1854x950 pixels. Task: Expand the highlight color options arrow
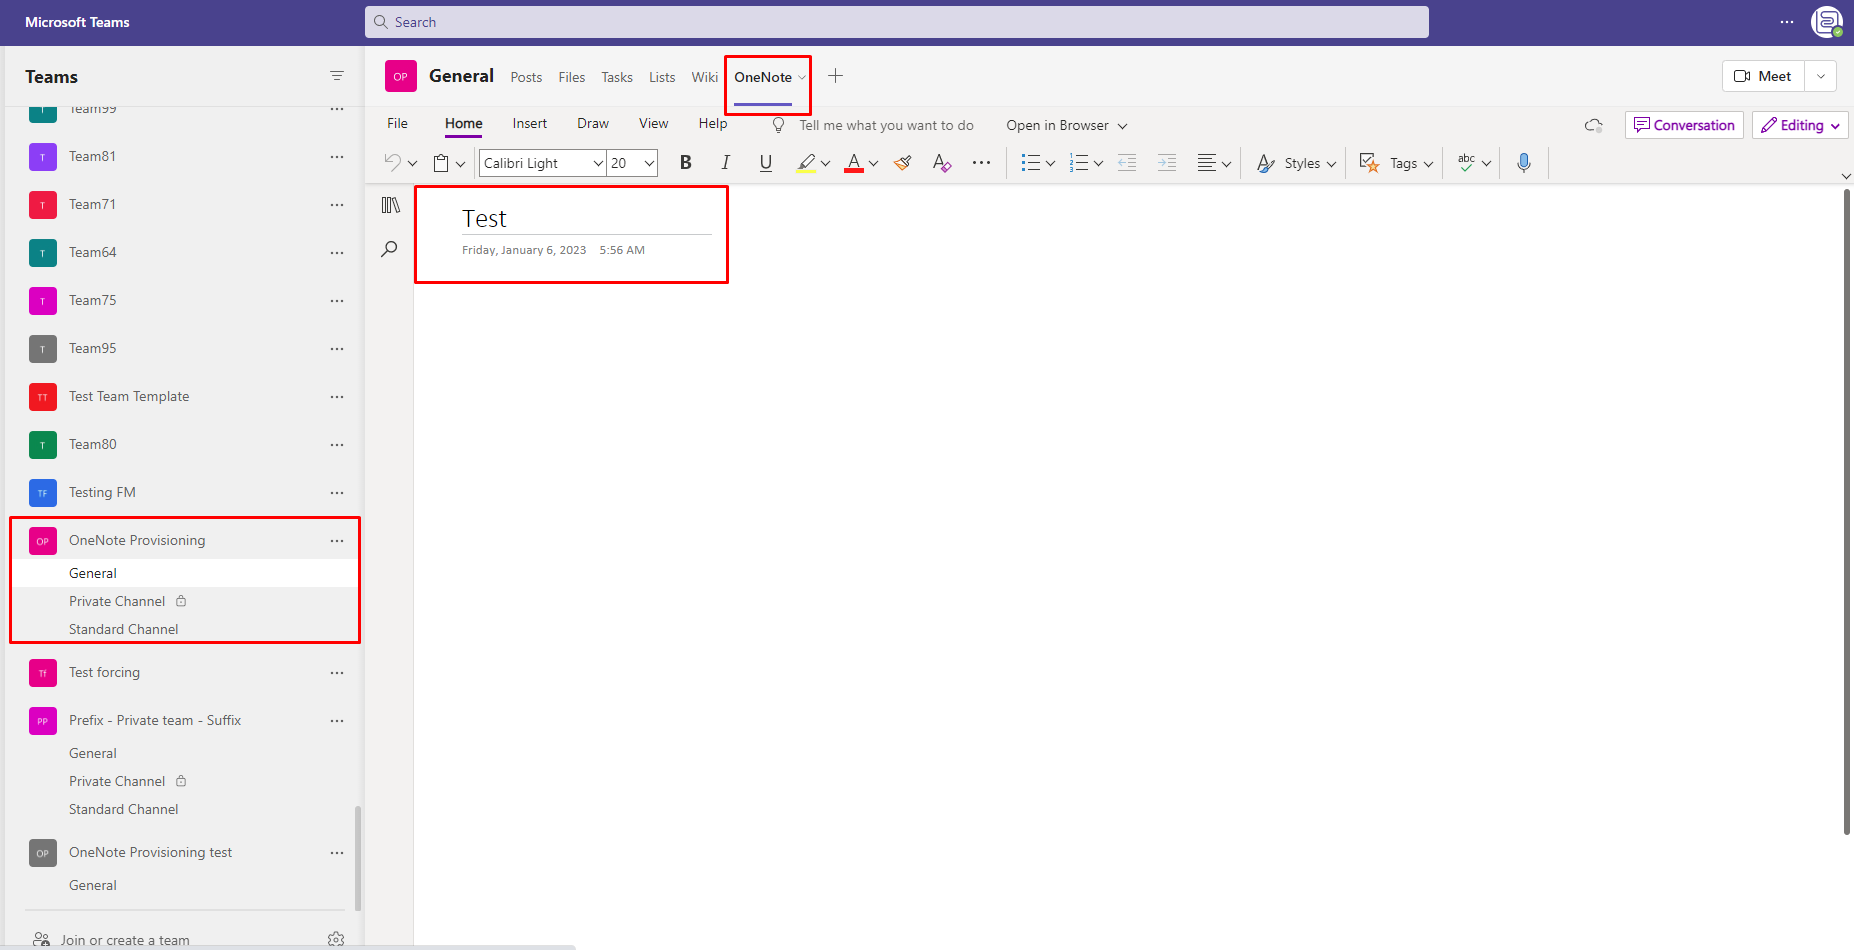[x=825, y=164]
